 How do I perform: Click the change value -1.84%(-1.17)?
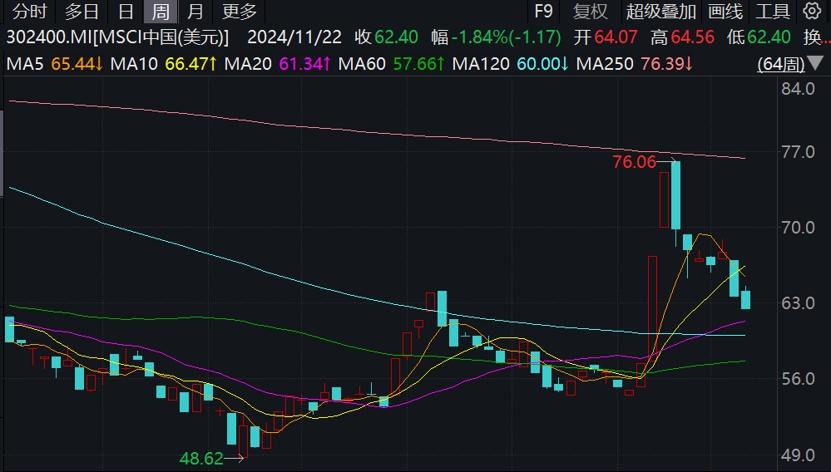coord(506,37)
